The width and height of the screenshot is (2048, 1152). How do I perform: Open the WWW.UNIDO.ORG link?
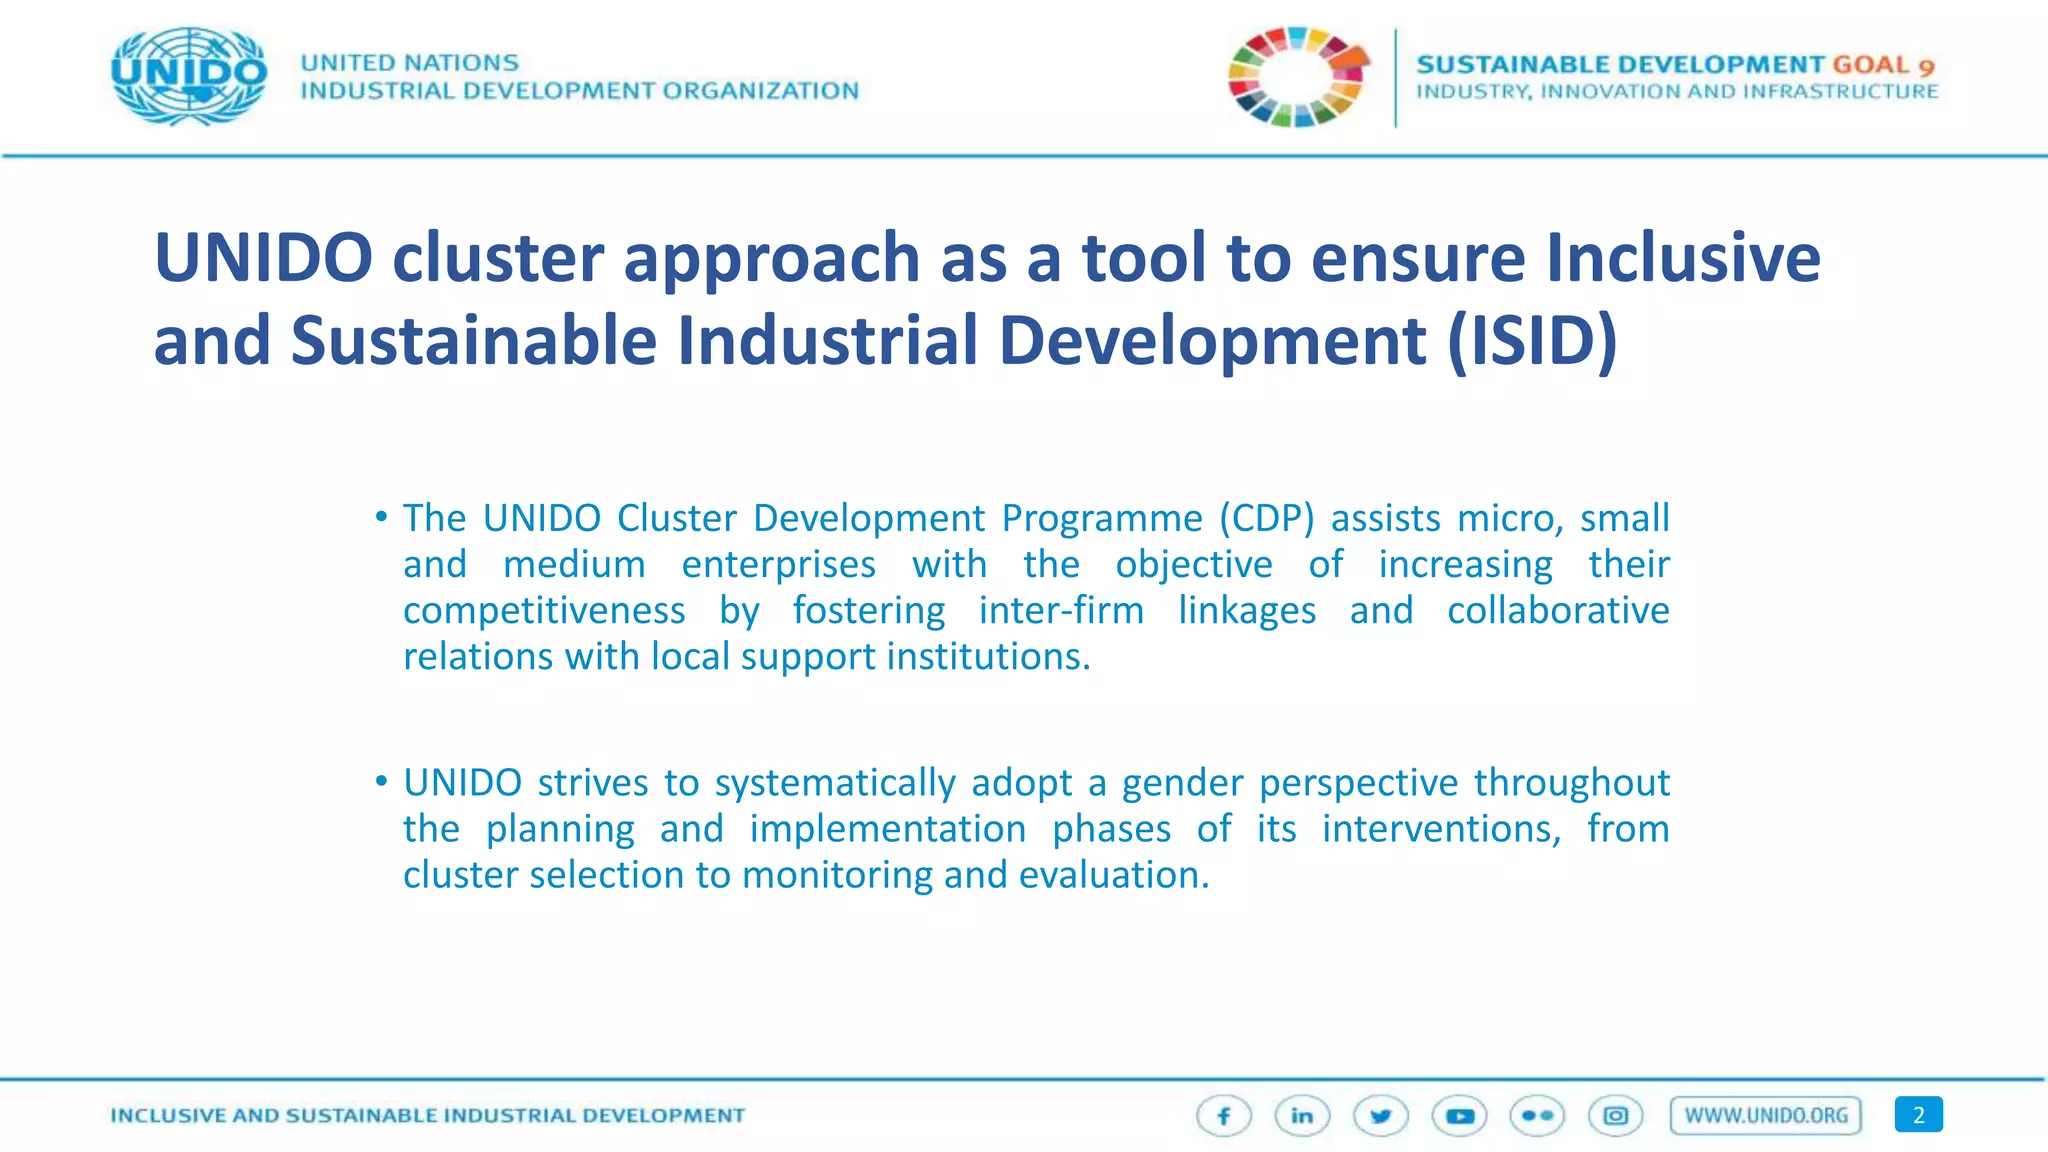point(1765,1115)
